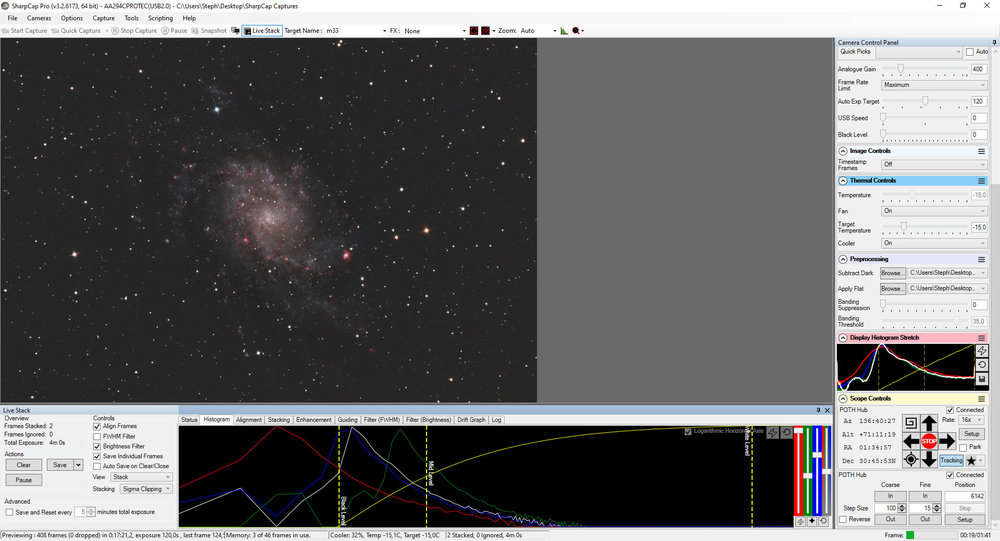Click the Clear button in Live Stack

(25, 465)
